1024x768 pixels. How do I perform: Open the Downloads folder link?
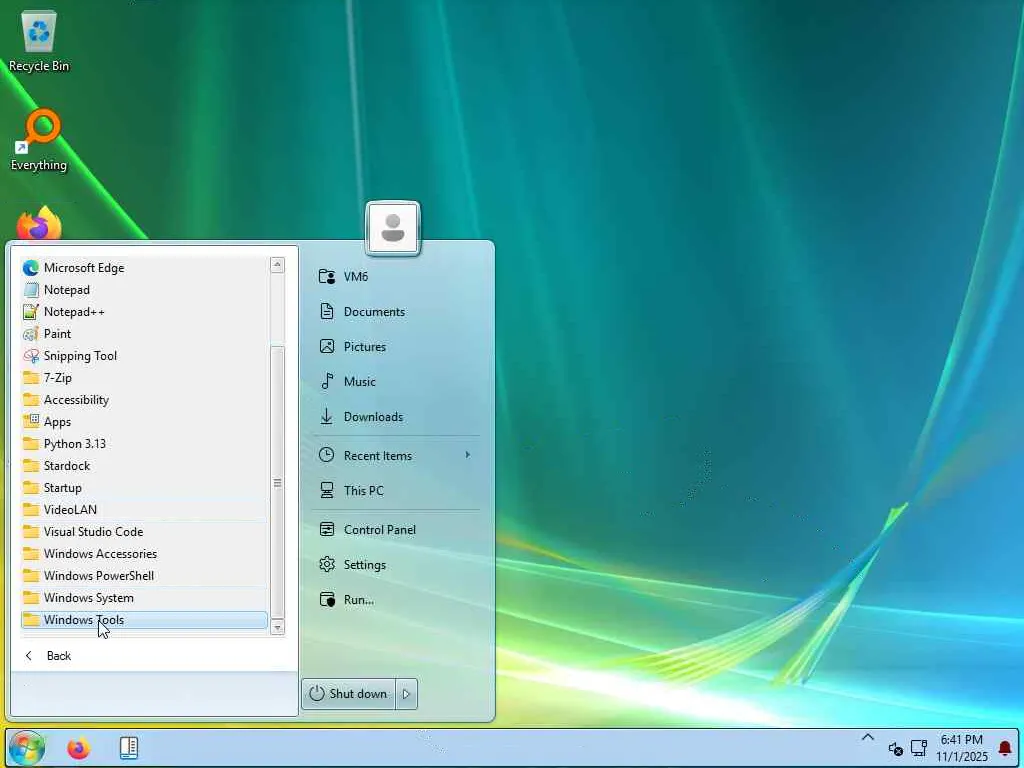(x=396, y=417)
